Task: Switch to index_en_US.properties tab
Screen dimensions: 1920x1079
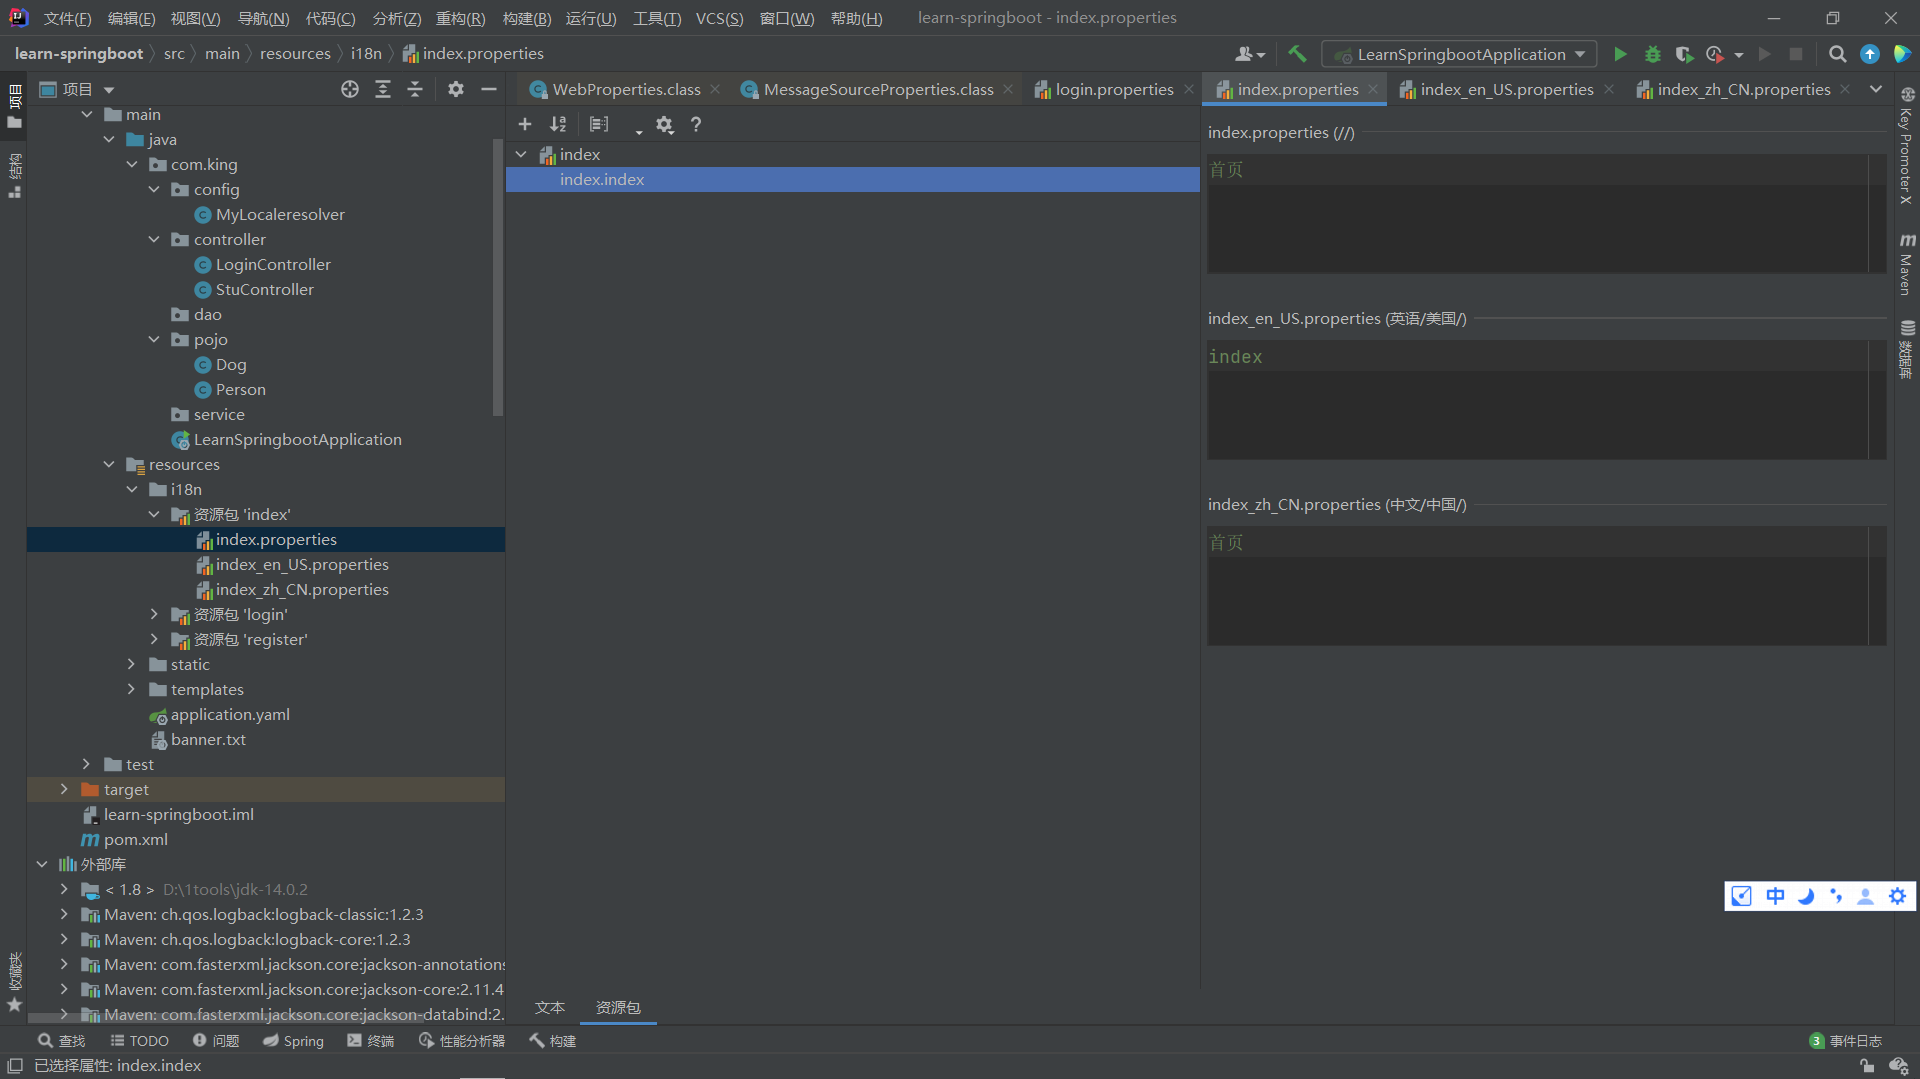Action: pyautogui.click(x=1506, y=89)
